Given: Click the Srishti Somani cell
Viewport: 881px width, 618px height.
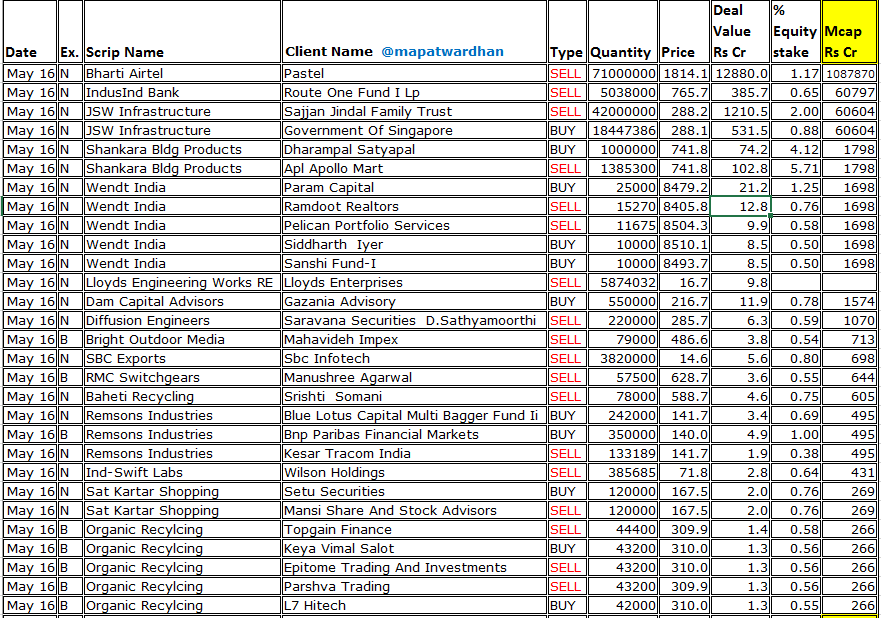Looking at the screenshot, I should 414,397.
